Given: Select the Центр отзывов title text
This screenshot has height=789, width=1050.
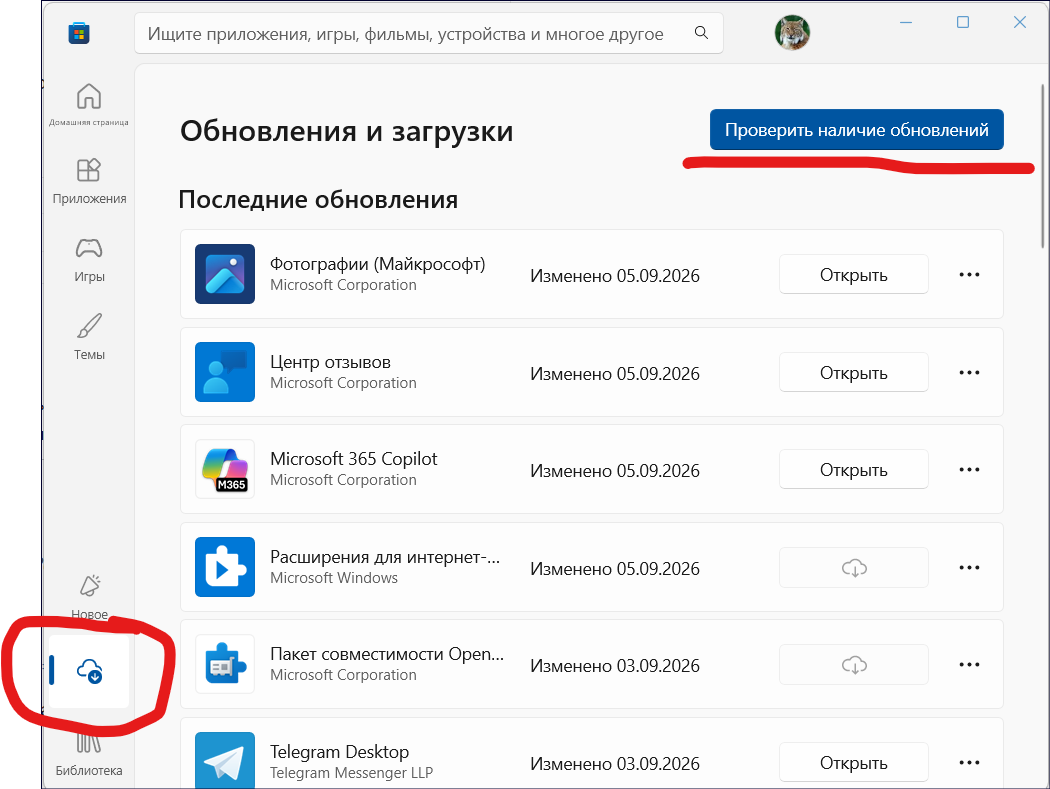Looking at the screenshot, I should point(330,362).
